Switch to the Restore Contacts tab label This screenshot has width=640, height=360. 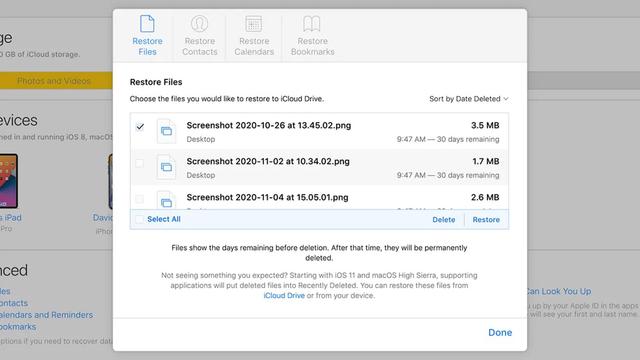click(x=200, y=47)
